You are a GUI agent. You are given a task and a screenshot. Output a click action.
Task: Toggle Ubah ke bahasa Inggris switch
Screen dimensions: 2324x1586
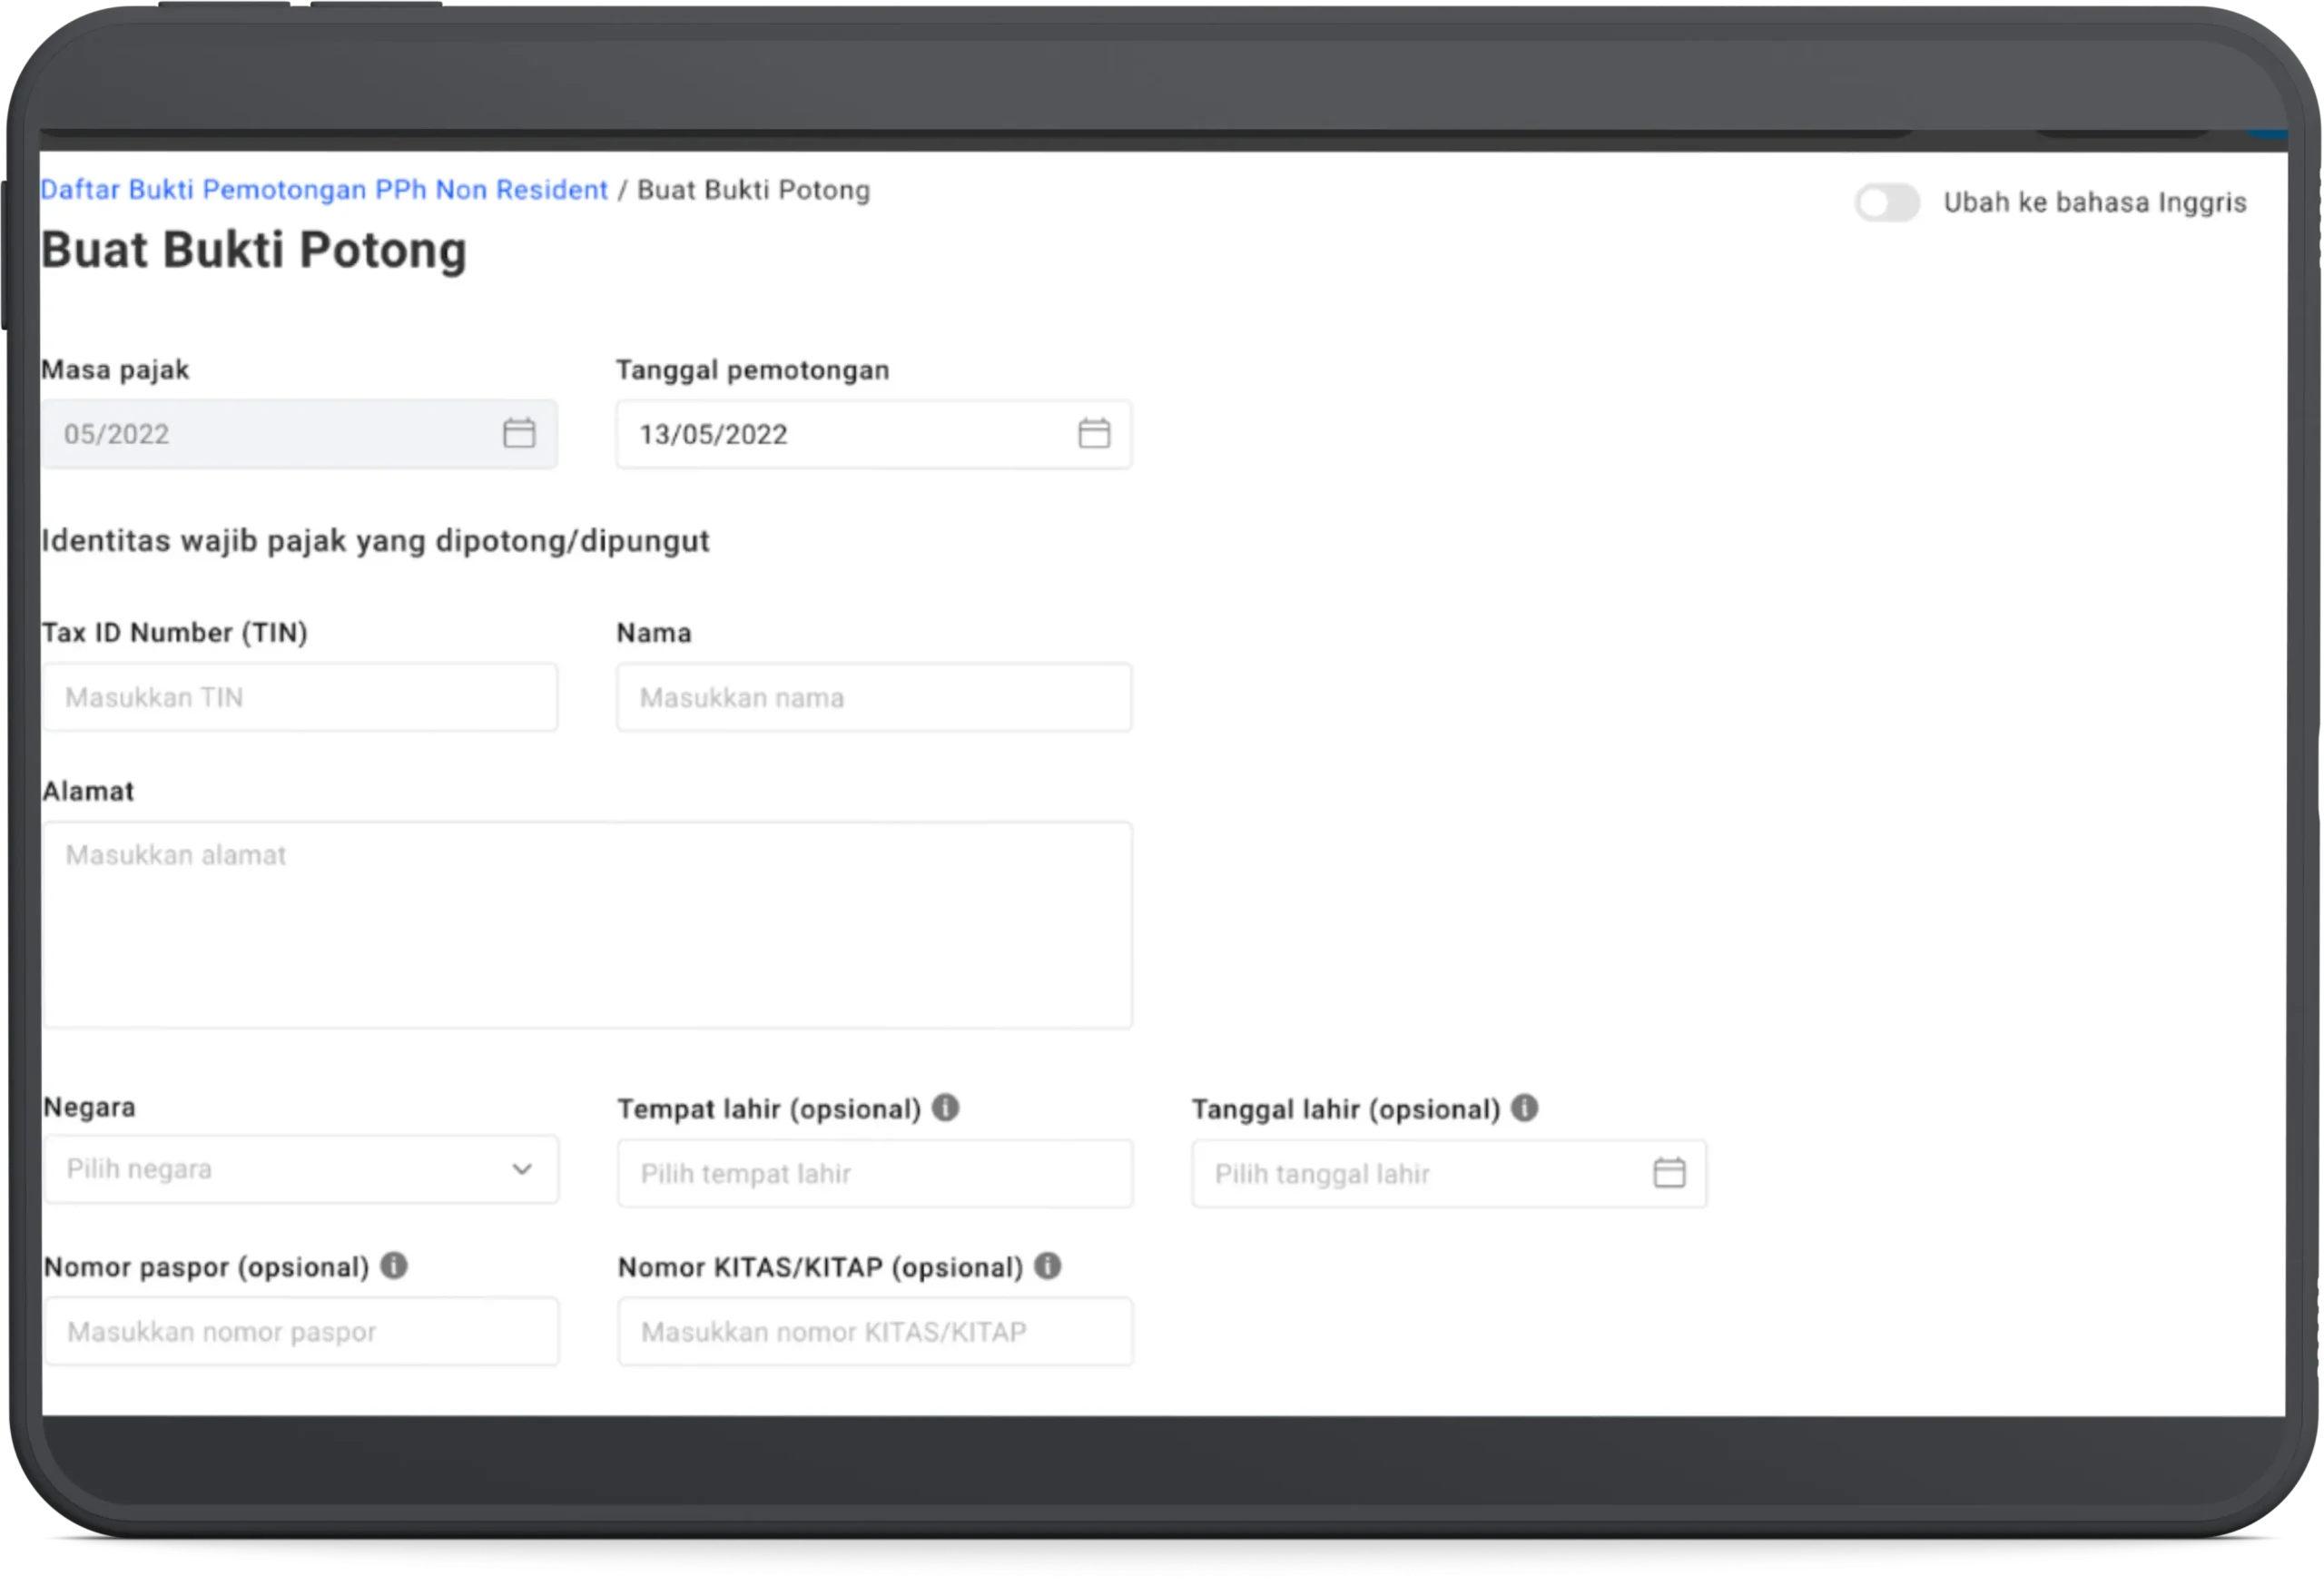pyautogui.click(x=1886, y=203)
